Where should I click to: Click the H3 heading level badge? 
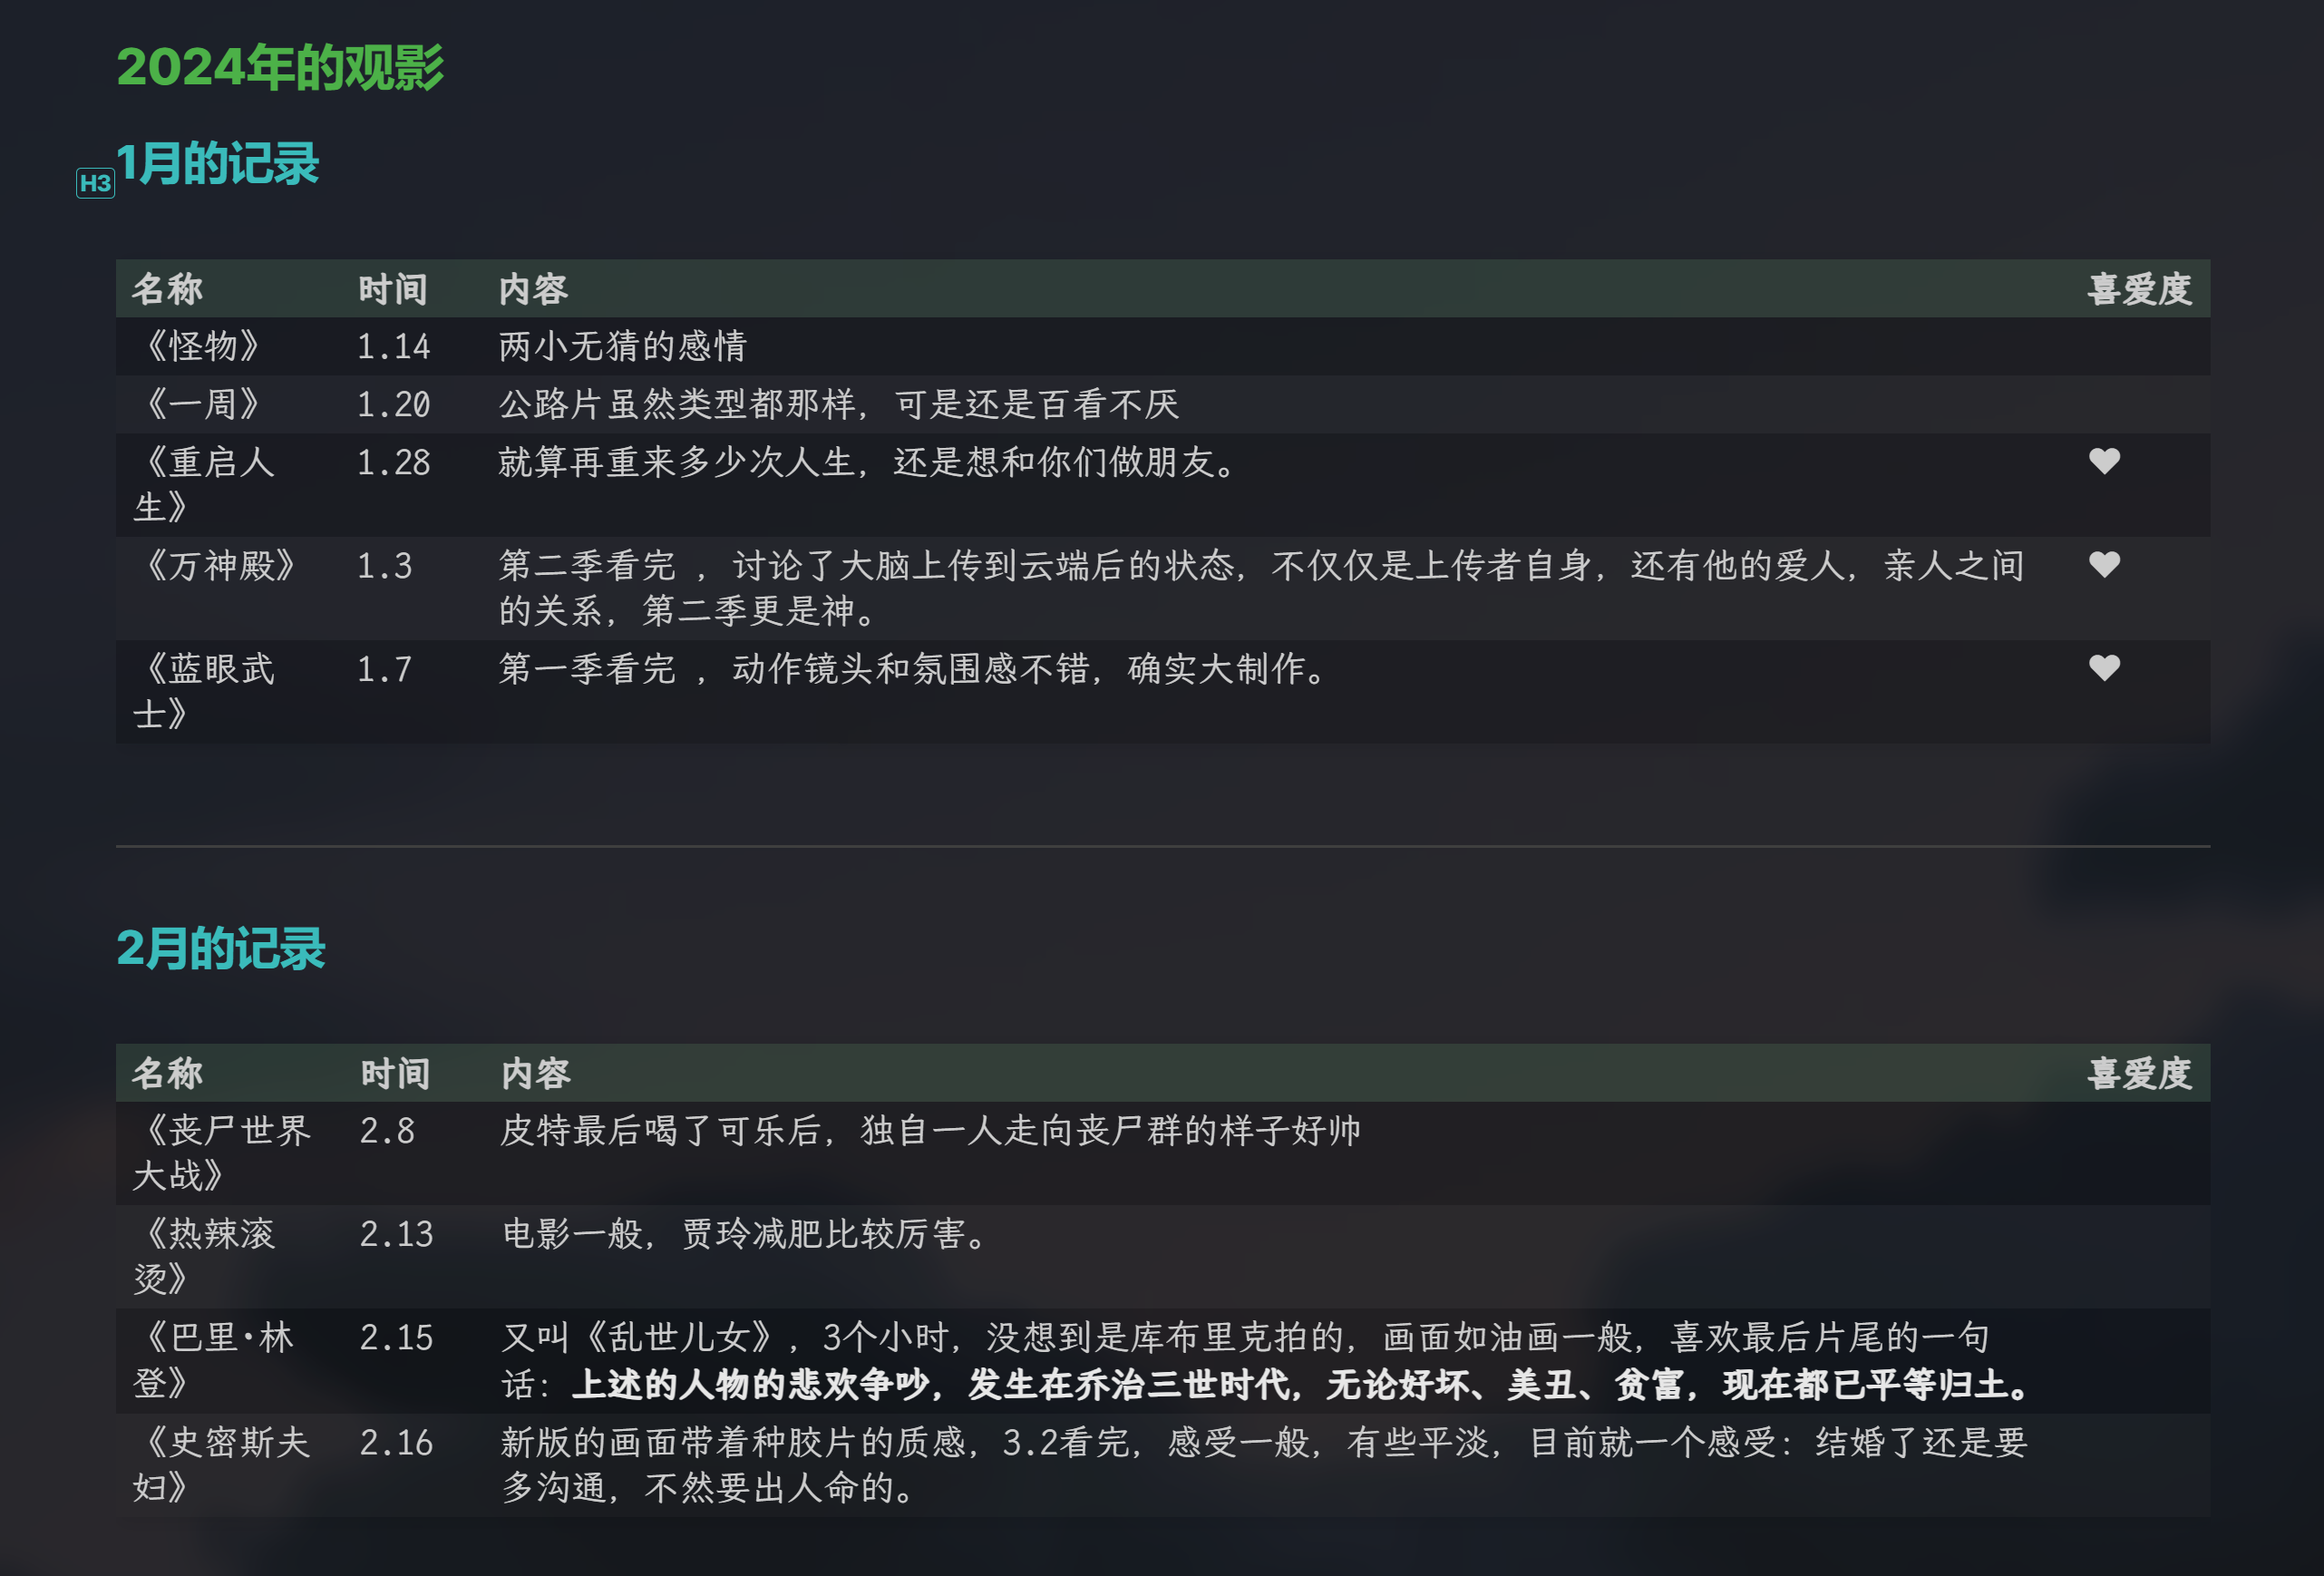pyautogui.click(x=95, y=183)
